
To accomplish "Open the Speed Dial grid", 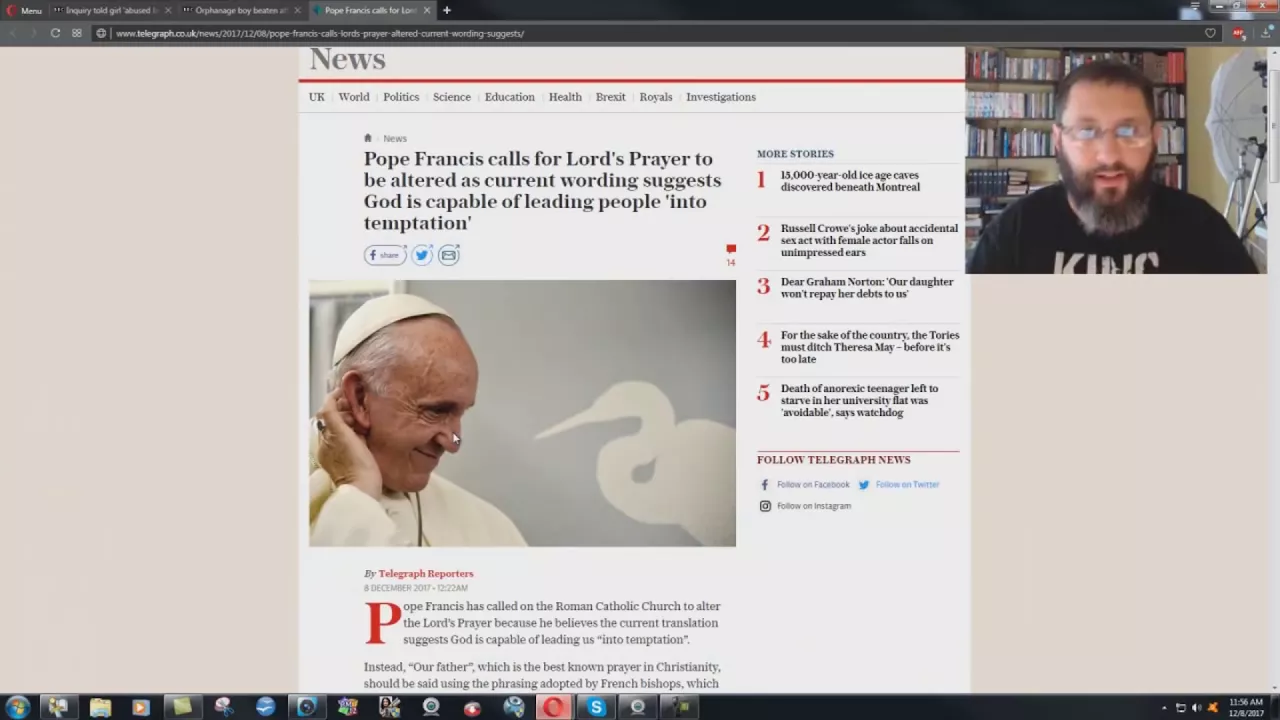I will pos(77,33).
